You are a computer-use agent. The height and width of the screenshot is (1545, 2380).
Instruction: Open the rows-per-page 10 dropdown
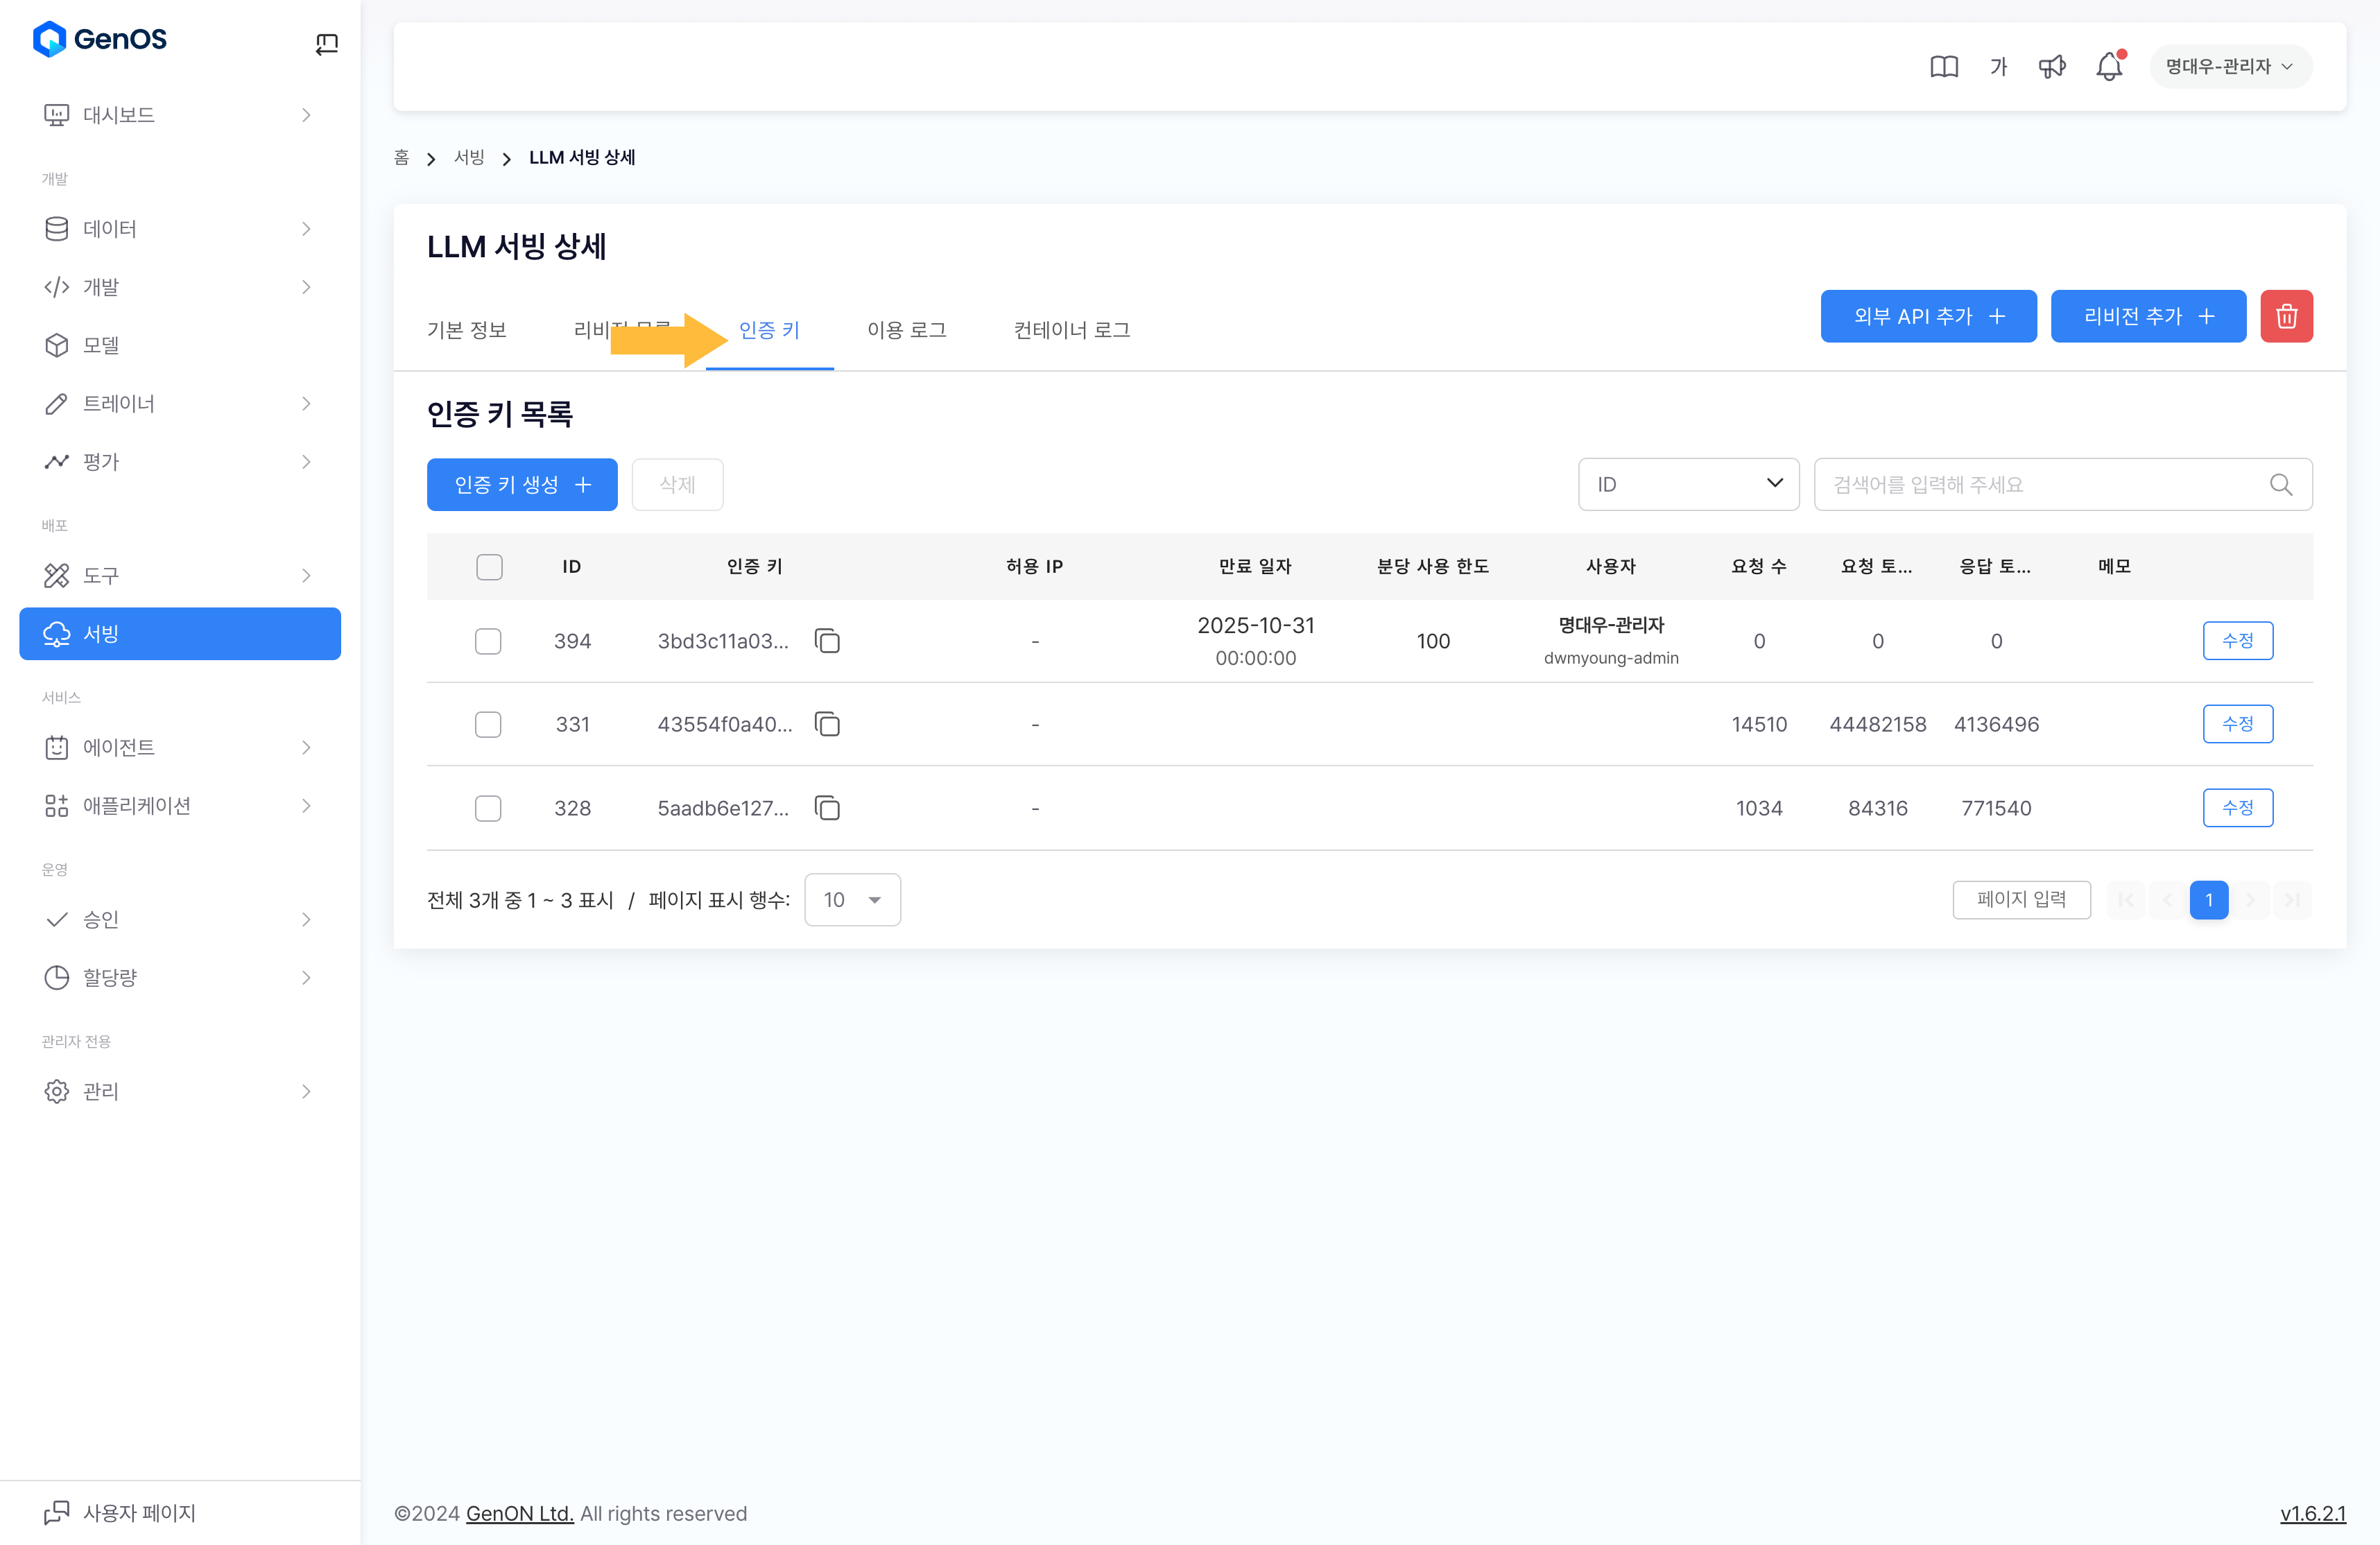pos(852,900)
